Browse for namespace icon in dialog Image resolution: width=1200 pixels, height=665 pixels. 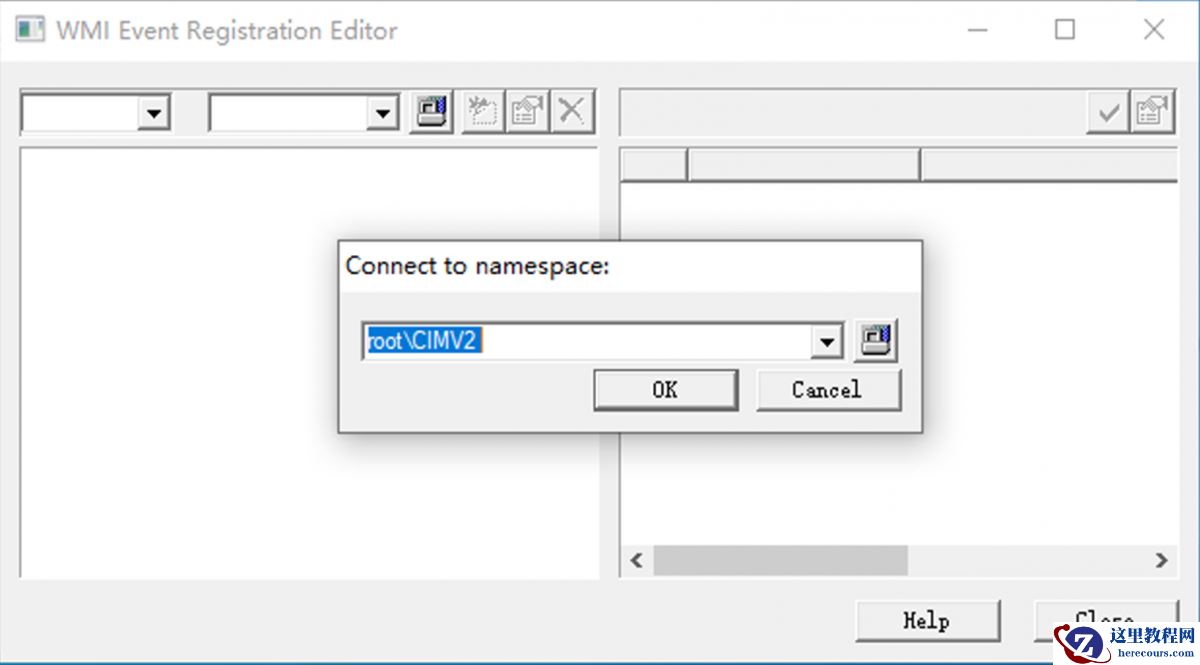(876, 341)
